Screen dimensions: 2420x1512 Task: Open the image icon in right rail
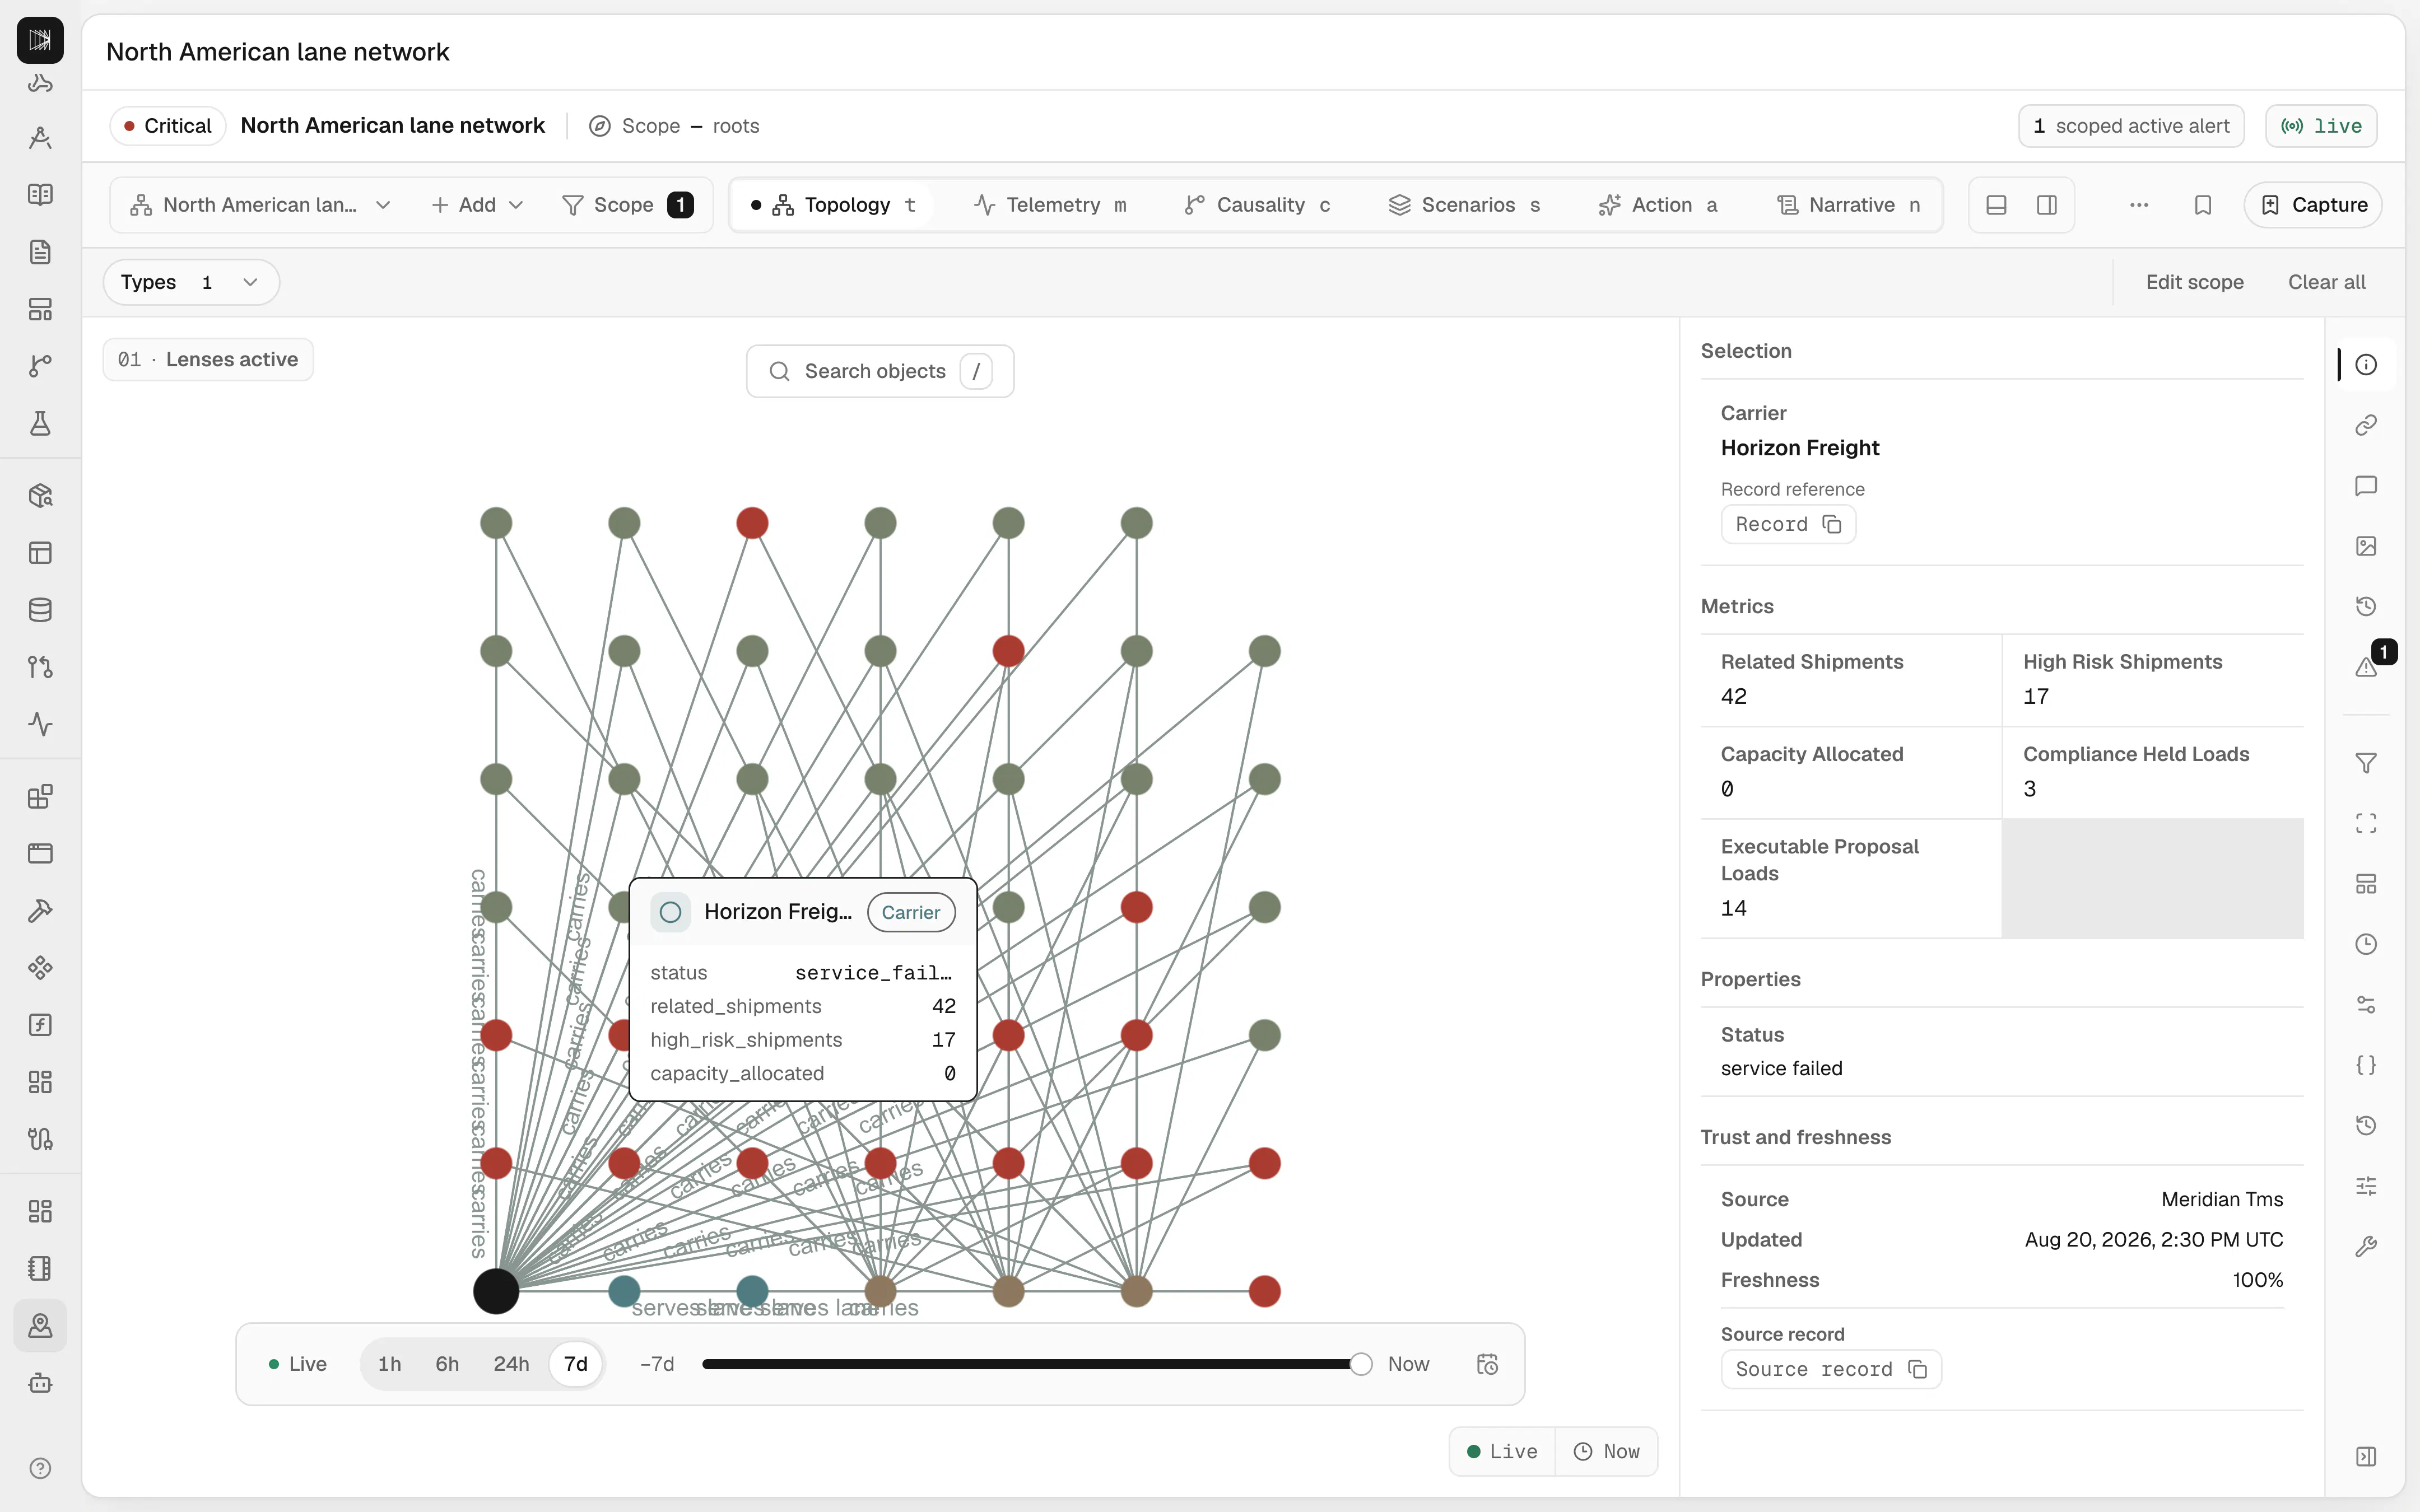coord(2365,546)
